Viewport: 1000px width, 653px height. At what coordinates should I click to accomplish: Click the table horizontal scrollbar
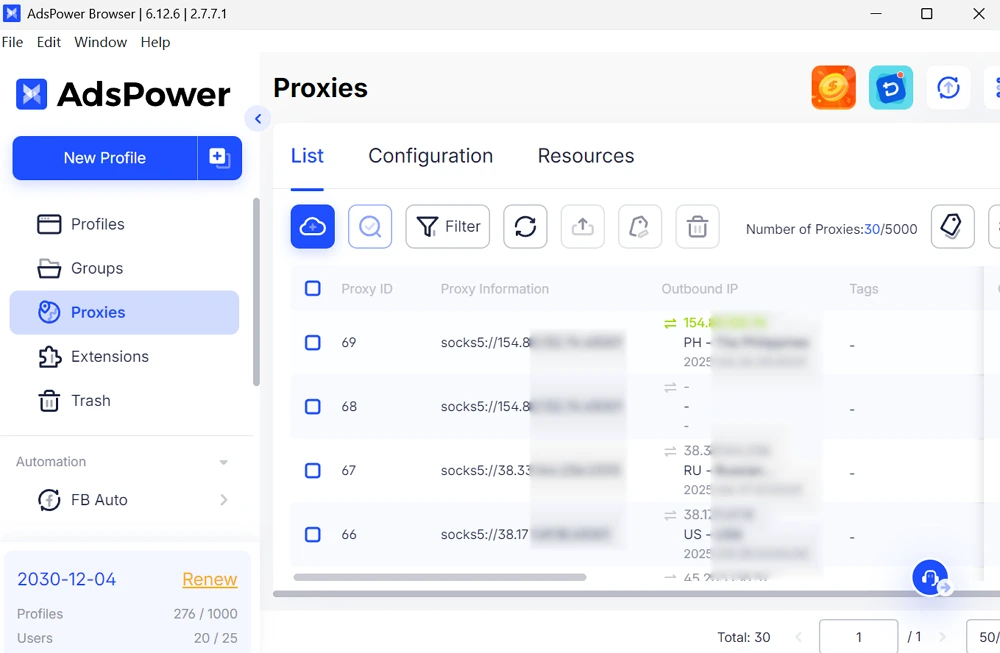pyautogui.click(x=439, y=577)
